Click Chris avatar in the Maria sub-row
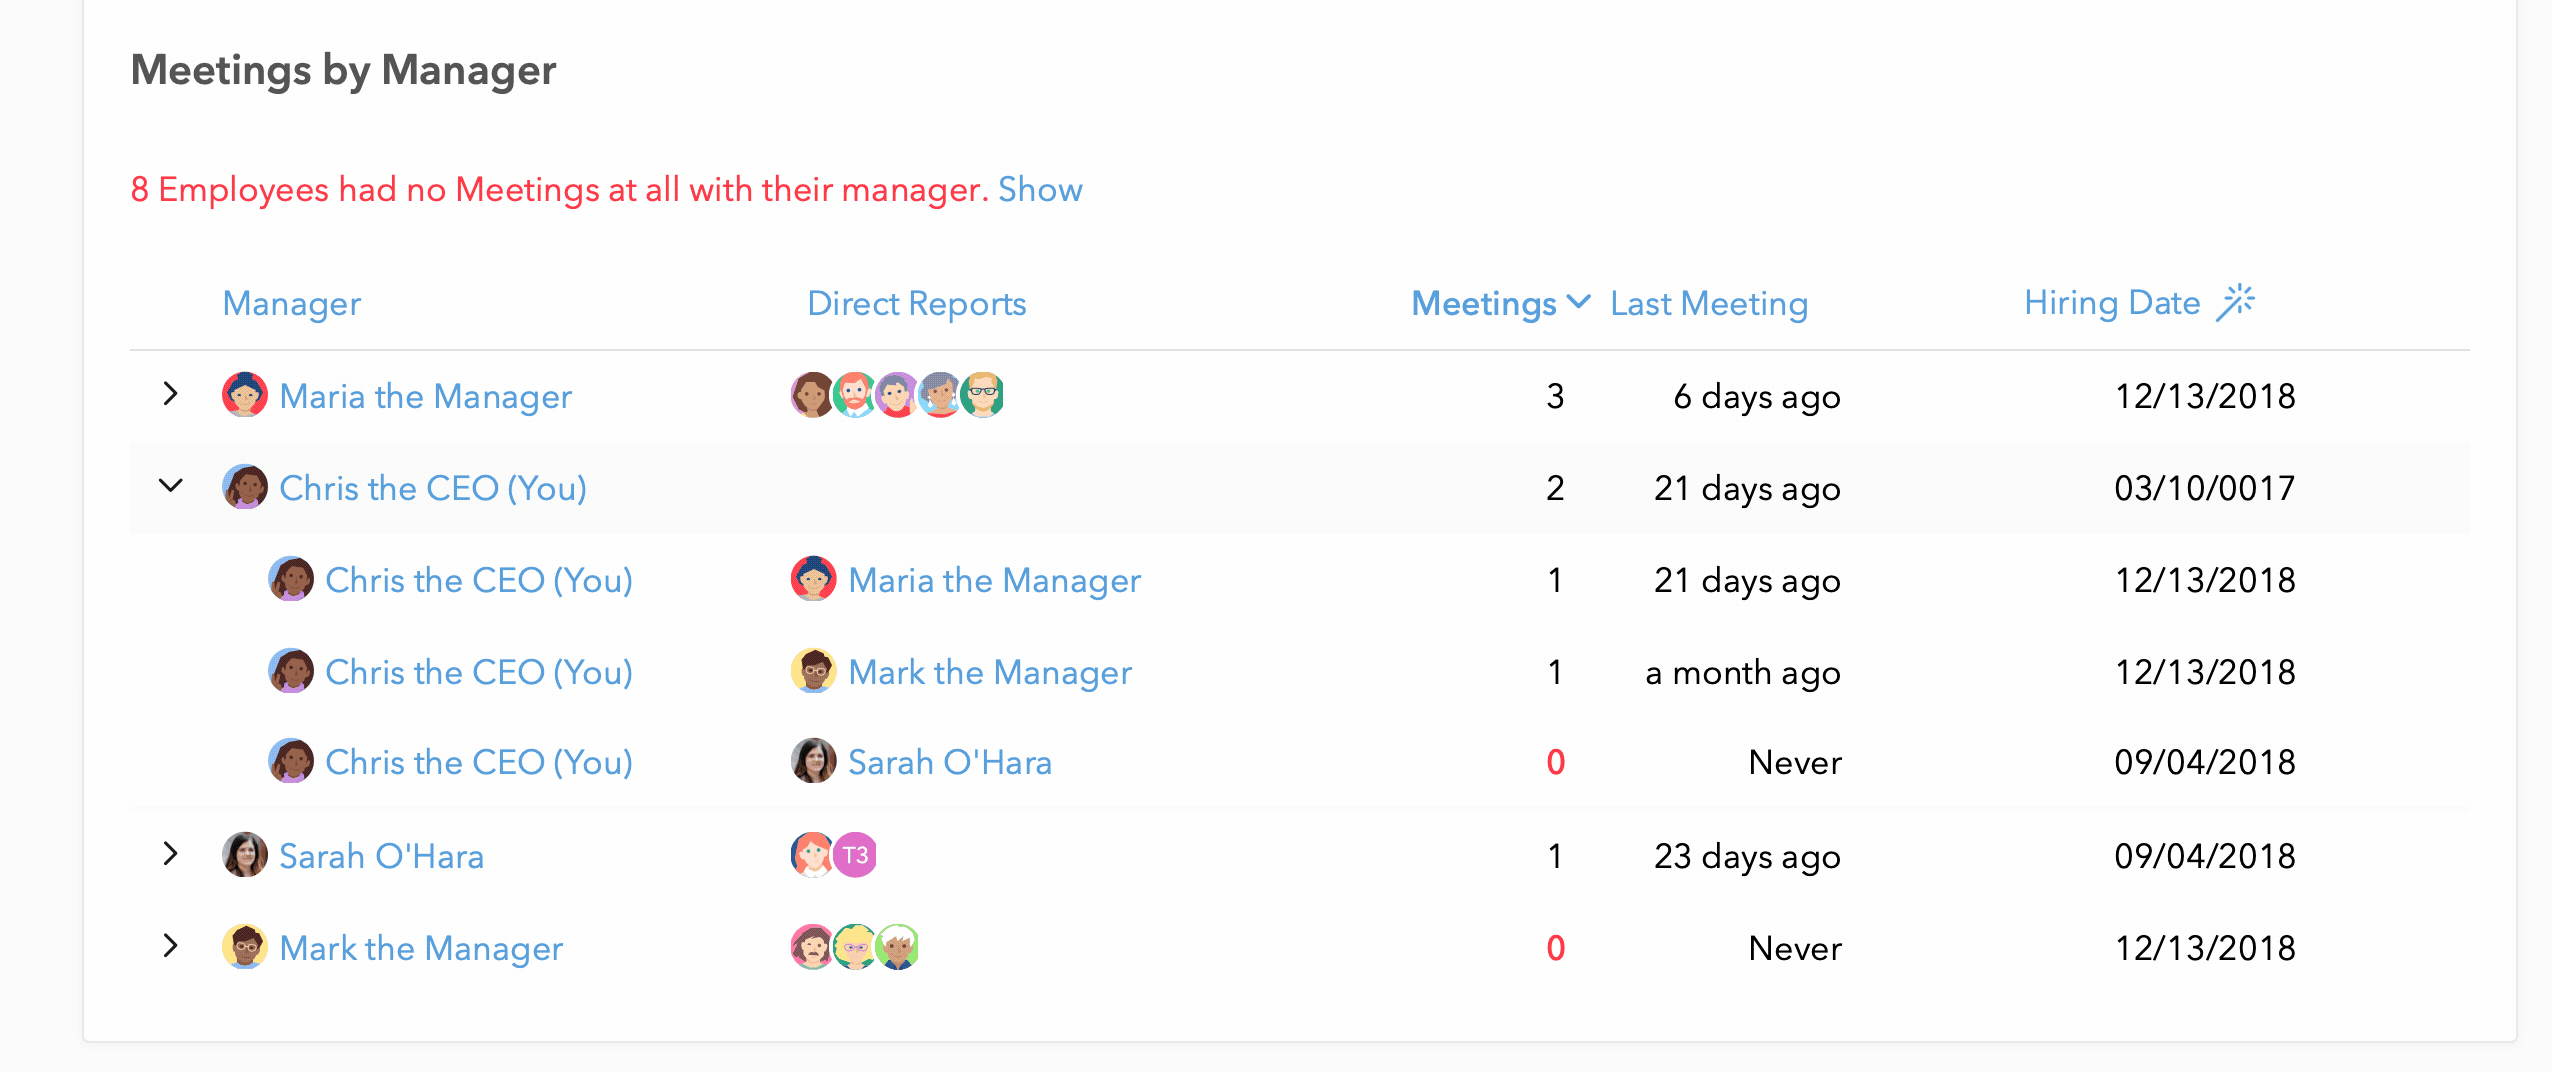This screenshot has height=1072, width=2552. pyautogui.click(x=290, y=578)
